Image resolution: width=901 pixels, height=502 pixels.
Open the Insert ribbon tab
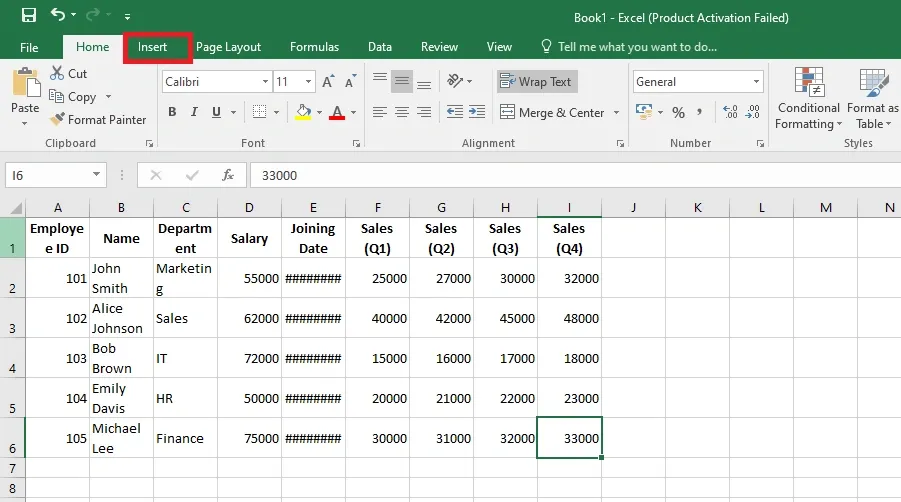152,47
